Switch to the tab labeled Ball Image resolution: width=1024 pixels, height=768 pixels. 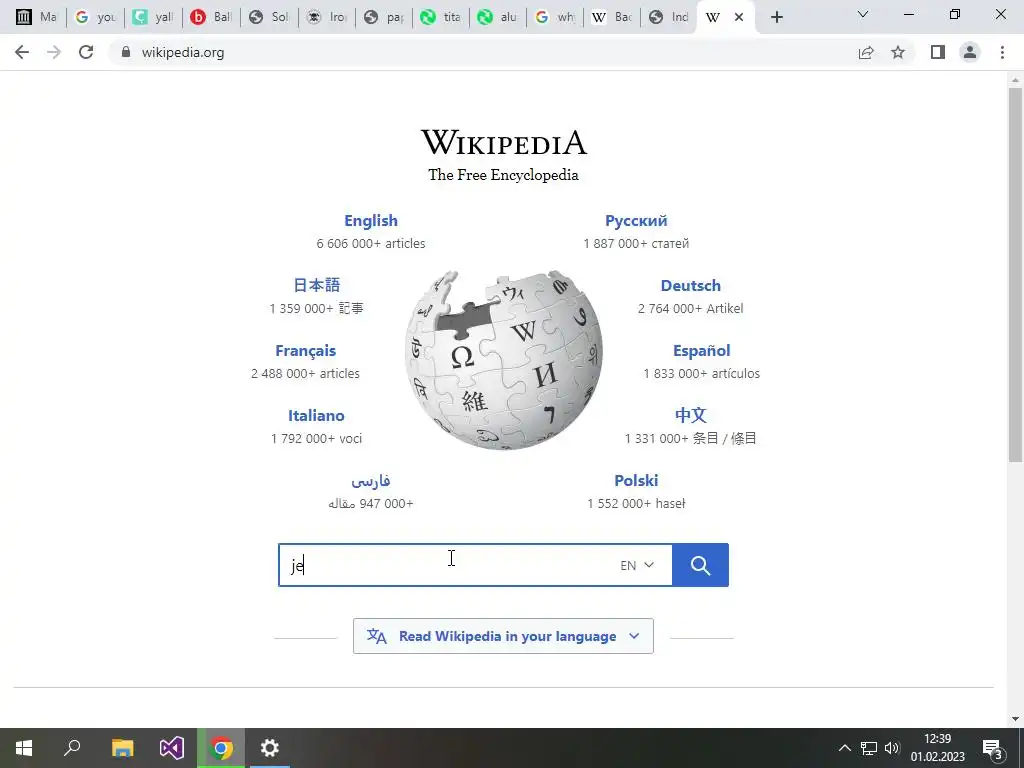tap(211, 17)
